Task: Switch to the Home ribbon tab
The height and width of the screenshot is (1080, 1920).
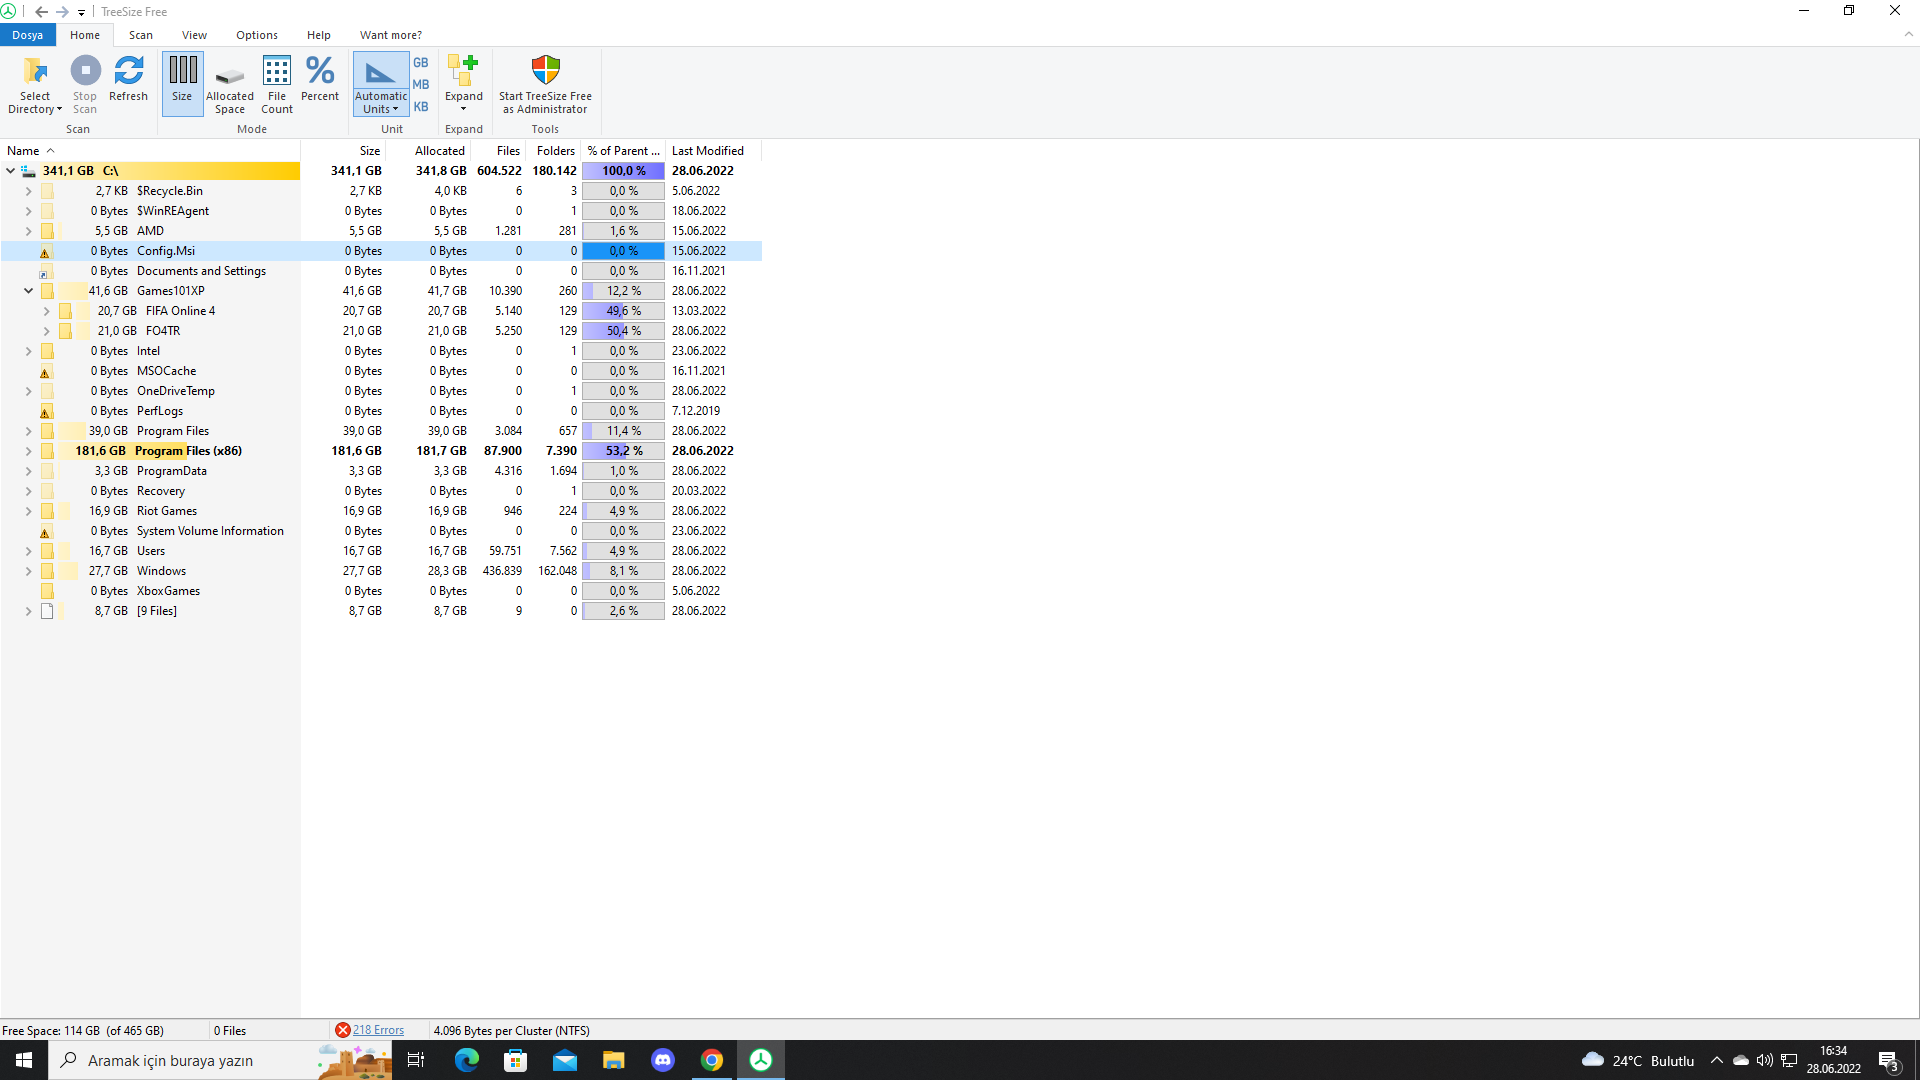Action: 85,35
